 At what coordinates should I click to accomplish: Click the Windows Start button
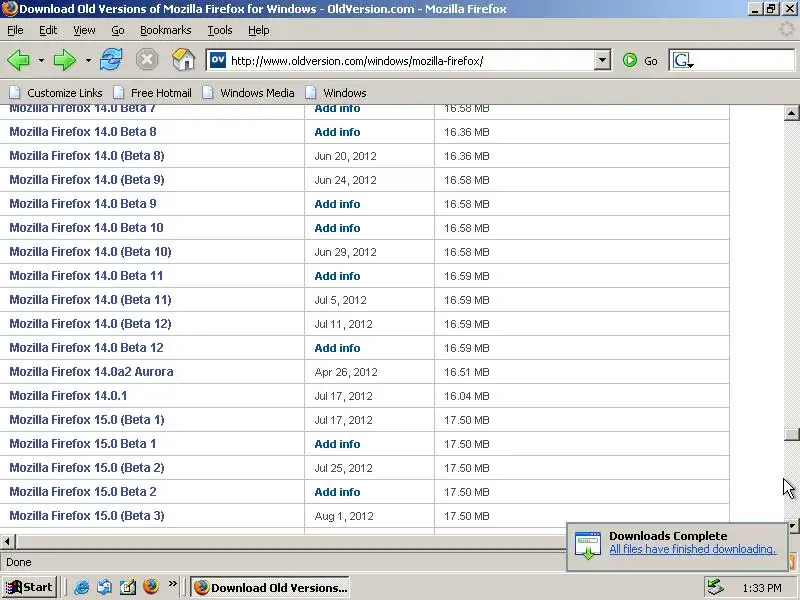(x=29, y=587)
